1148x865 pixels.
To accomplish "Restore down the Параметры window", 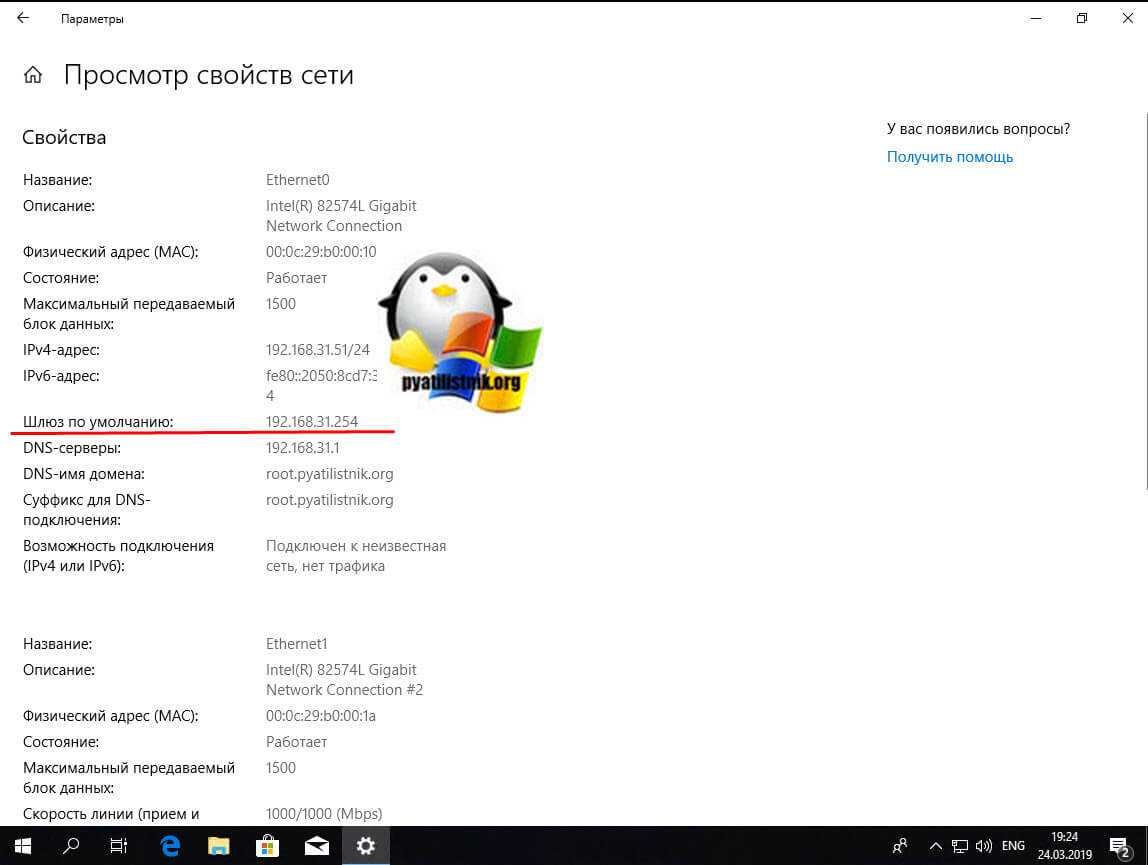I will pyautogui.click(x=1081, y=18).
